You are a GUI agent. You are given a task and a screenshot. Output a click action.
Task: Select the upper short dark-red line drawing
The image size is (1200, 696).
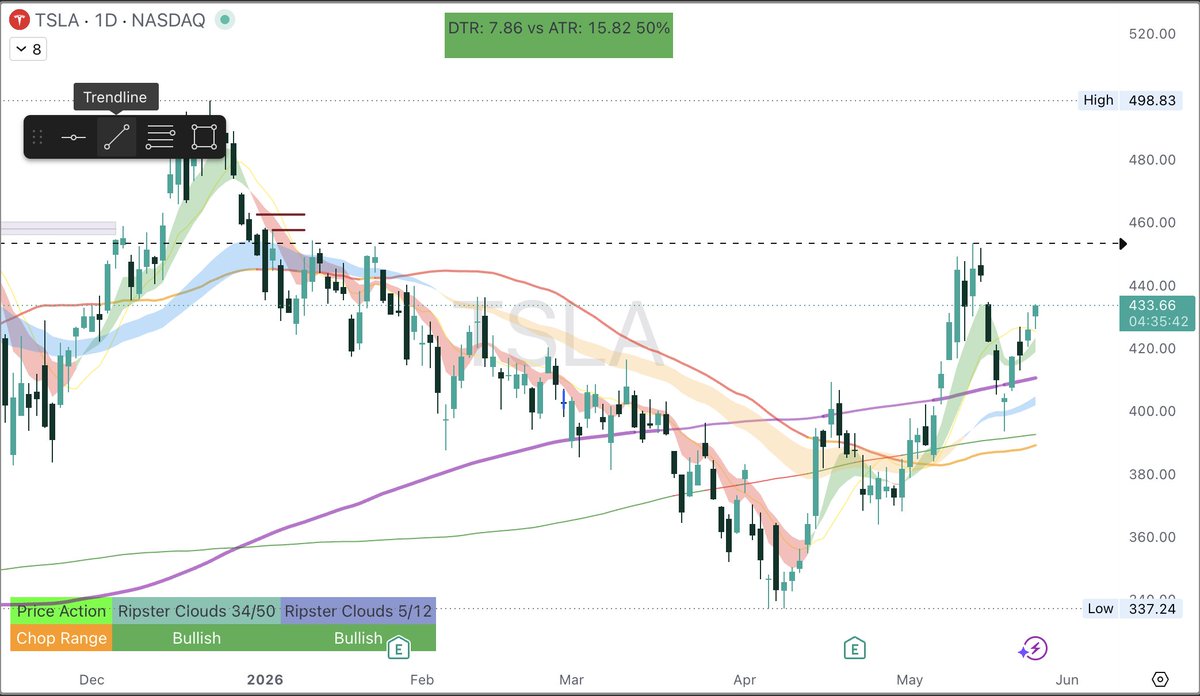pyautogui.click(x=280, y=214)
